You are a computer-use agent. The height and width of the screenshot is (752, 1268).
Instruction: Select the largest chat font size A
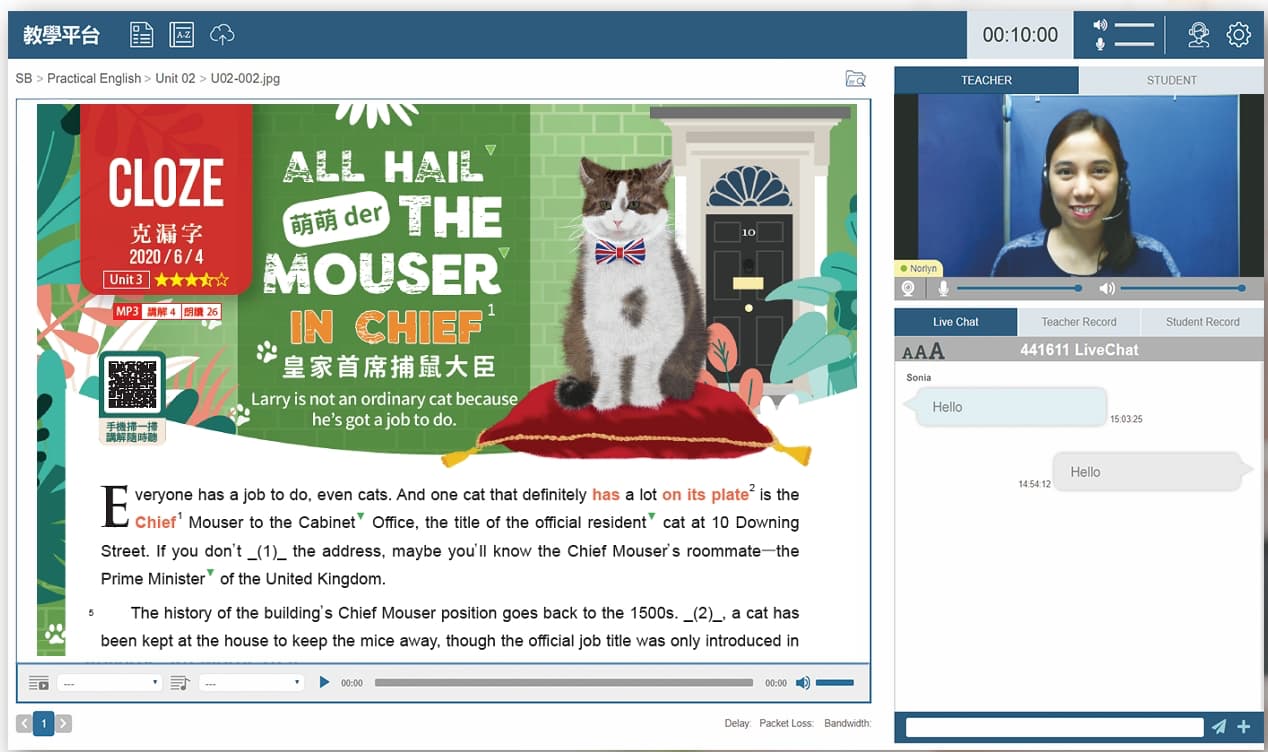936,351
